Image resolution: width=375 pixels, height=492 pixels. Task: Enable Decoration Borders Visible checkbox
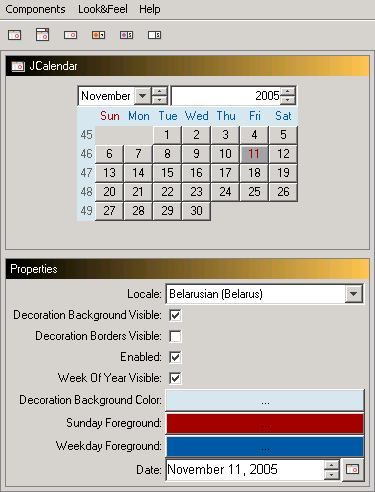[x=175, y=336]
